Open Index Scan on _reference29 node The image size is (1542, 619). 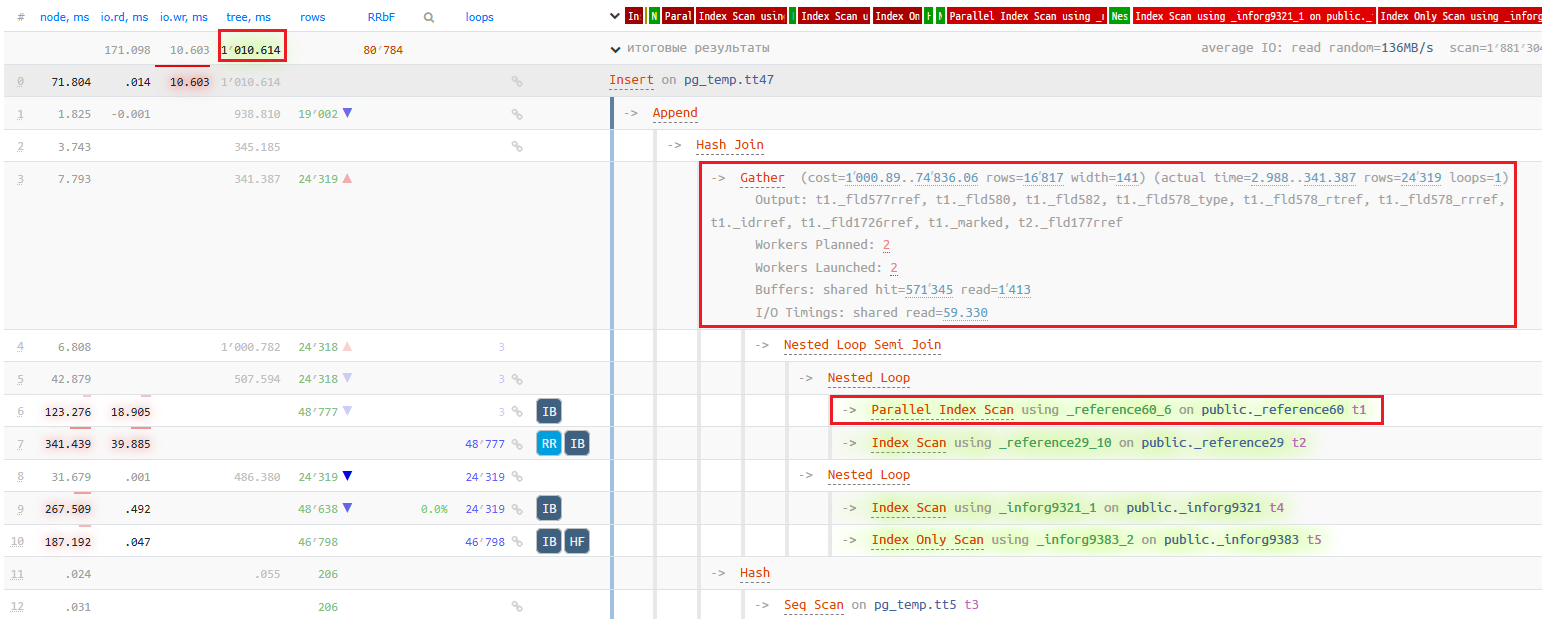click(x=908, y=443)
